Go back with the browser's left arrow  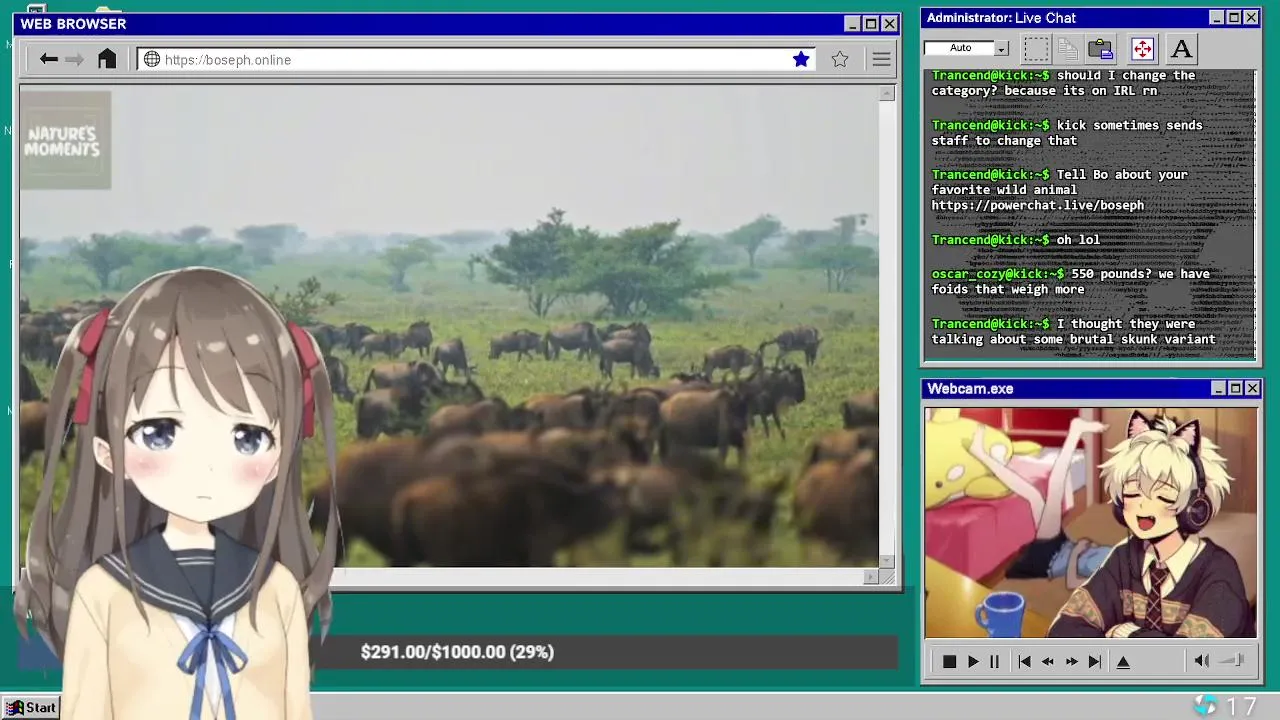coord(48,60)
